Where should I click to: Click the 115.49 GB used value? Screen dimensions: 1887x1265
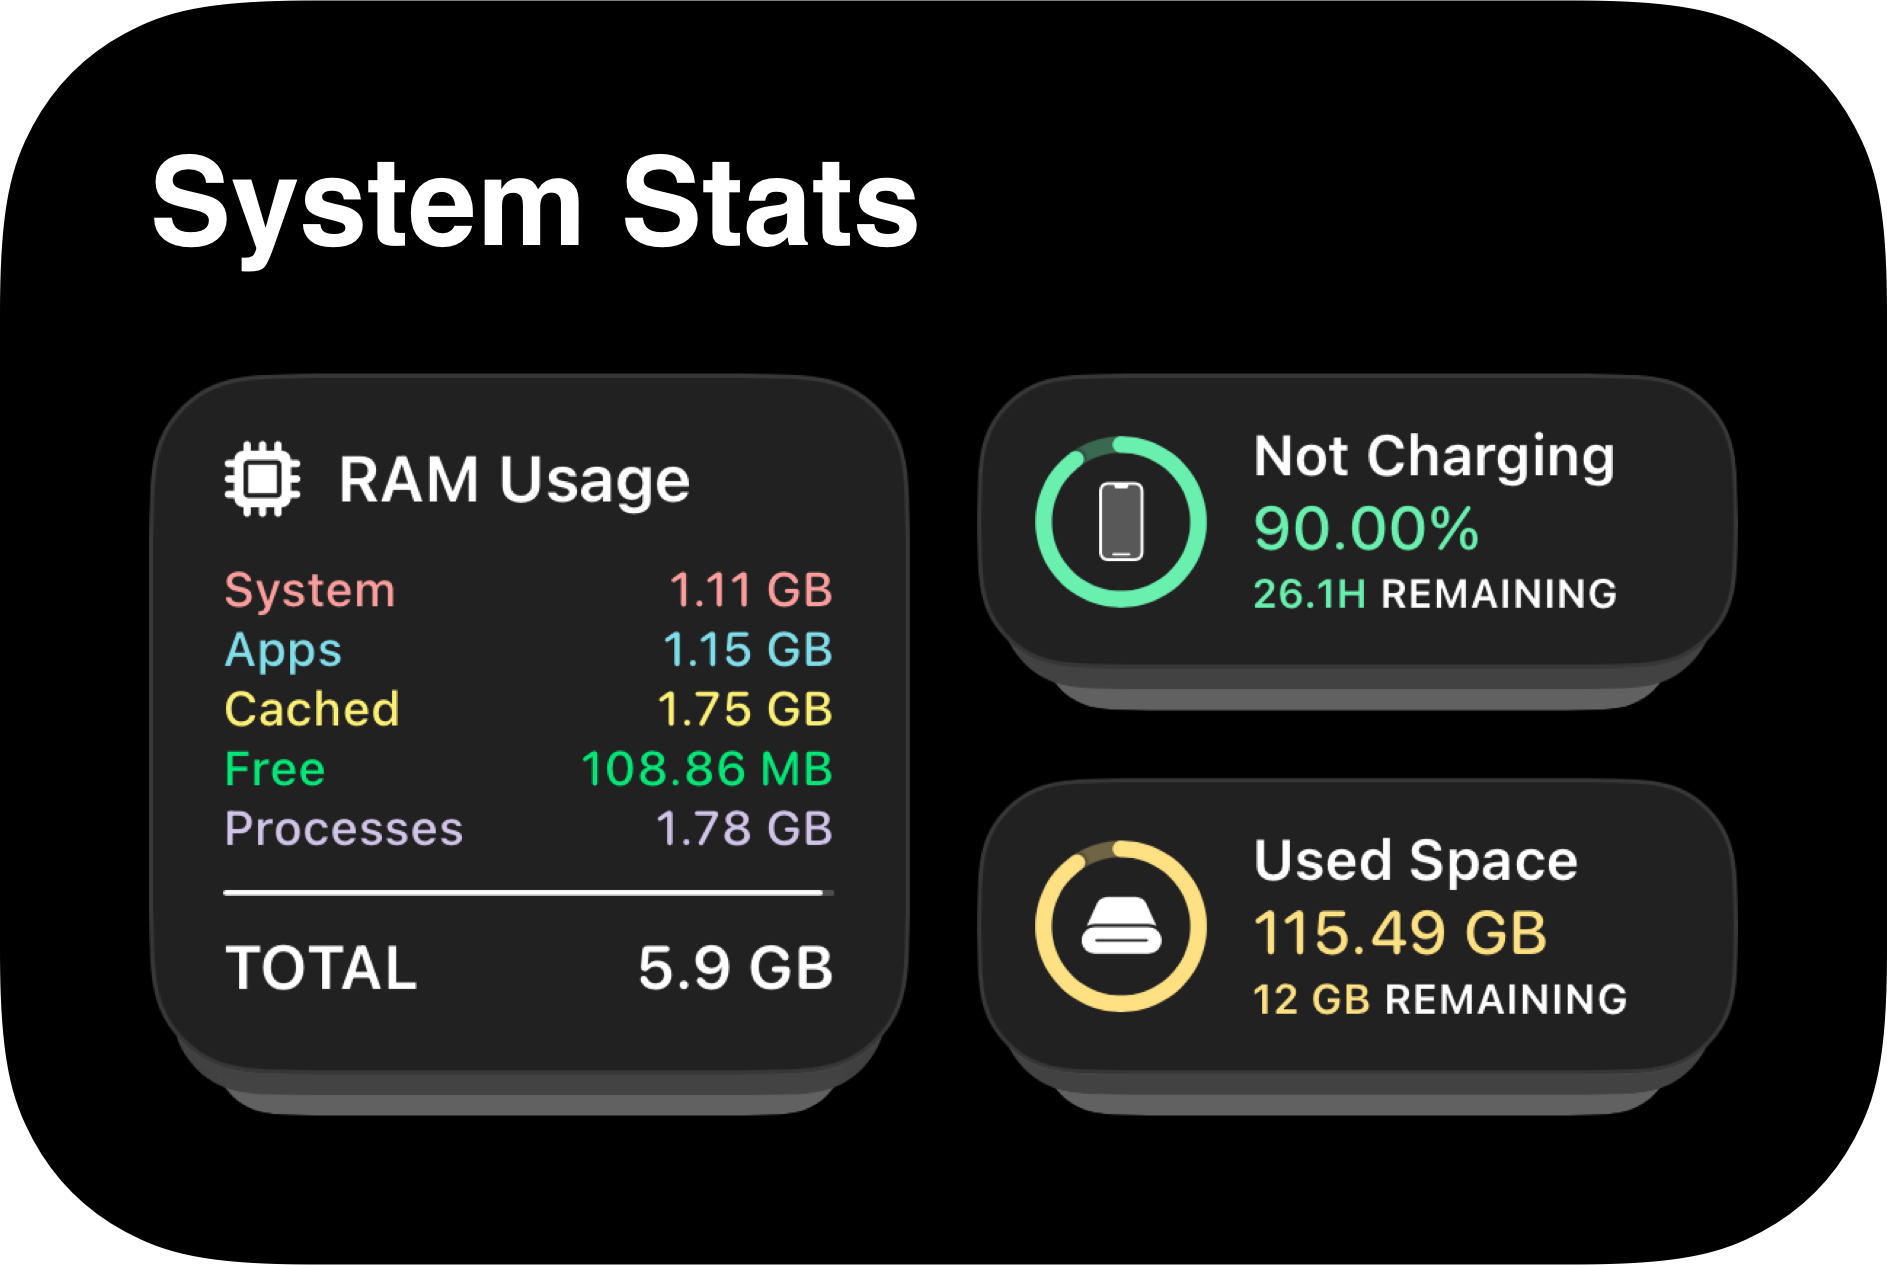(1400, 933)
